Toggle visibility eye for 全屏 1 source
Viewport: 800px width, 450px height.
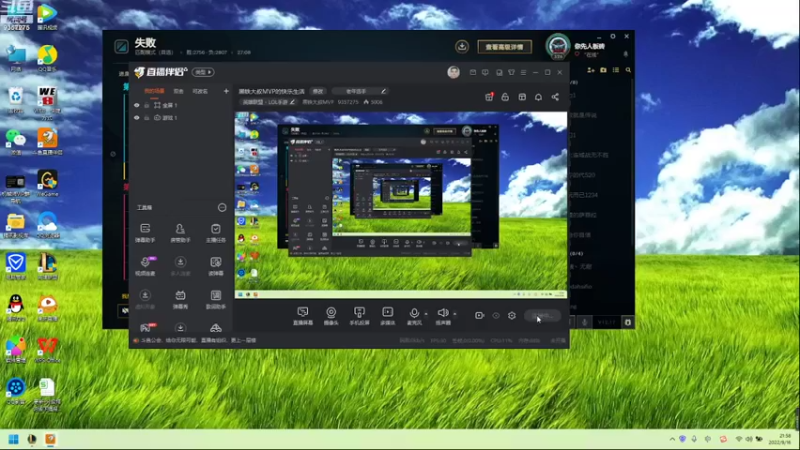point(136,105)
